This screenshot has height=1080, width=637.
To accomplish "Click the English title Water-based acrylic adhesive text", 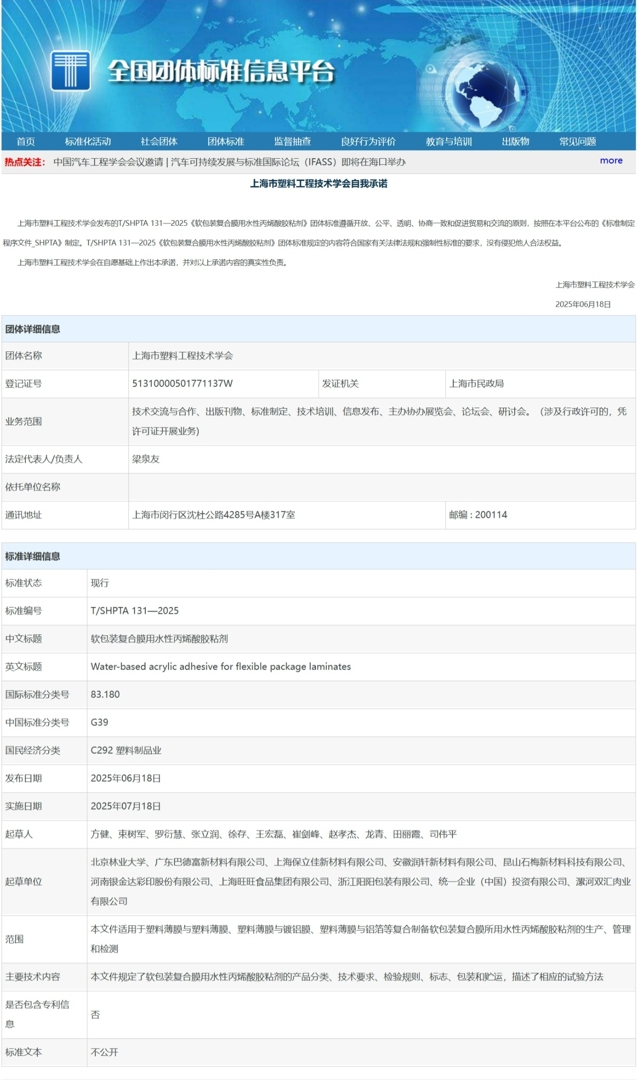I will pyautogui.click(x=220, y=666).
